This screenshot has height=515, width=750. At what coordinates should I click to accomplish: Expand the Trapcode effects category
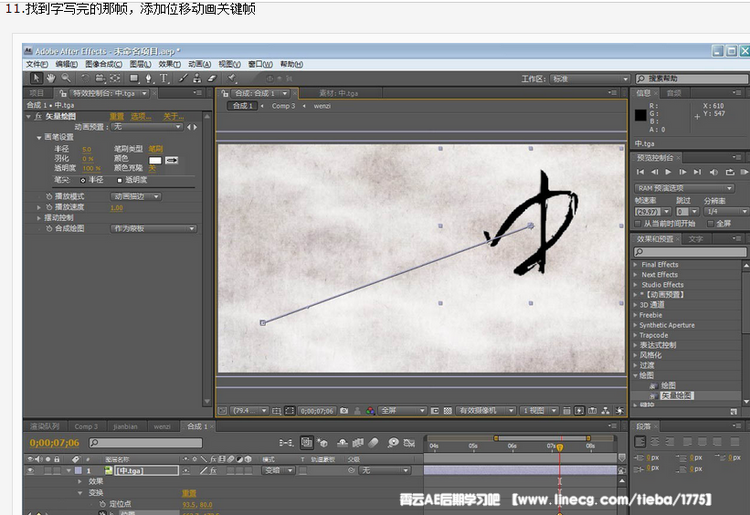(x=636, y=335)
